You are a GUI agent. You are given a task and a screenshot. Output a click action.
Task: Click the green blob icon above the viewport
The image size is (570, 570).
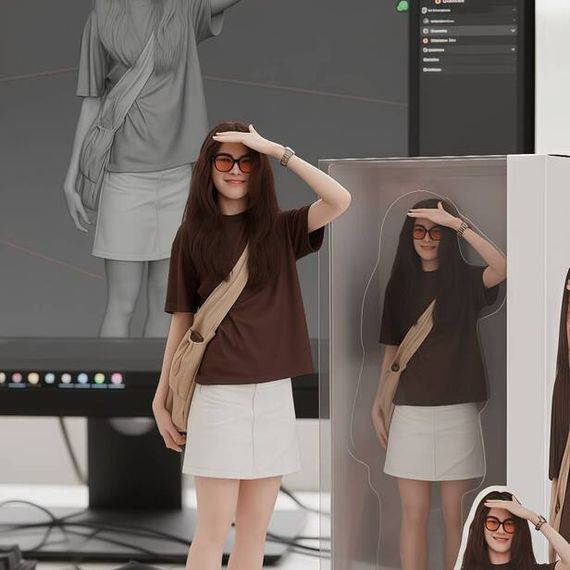(x=402, y=6)
